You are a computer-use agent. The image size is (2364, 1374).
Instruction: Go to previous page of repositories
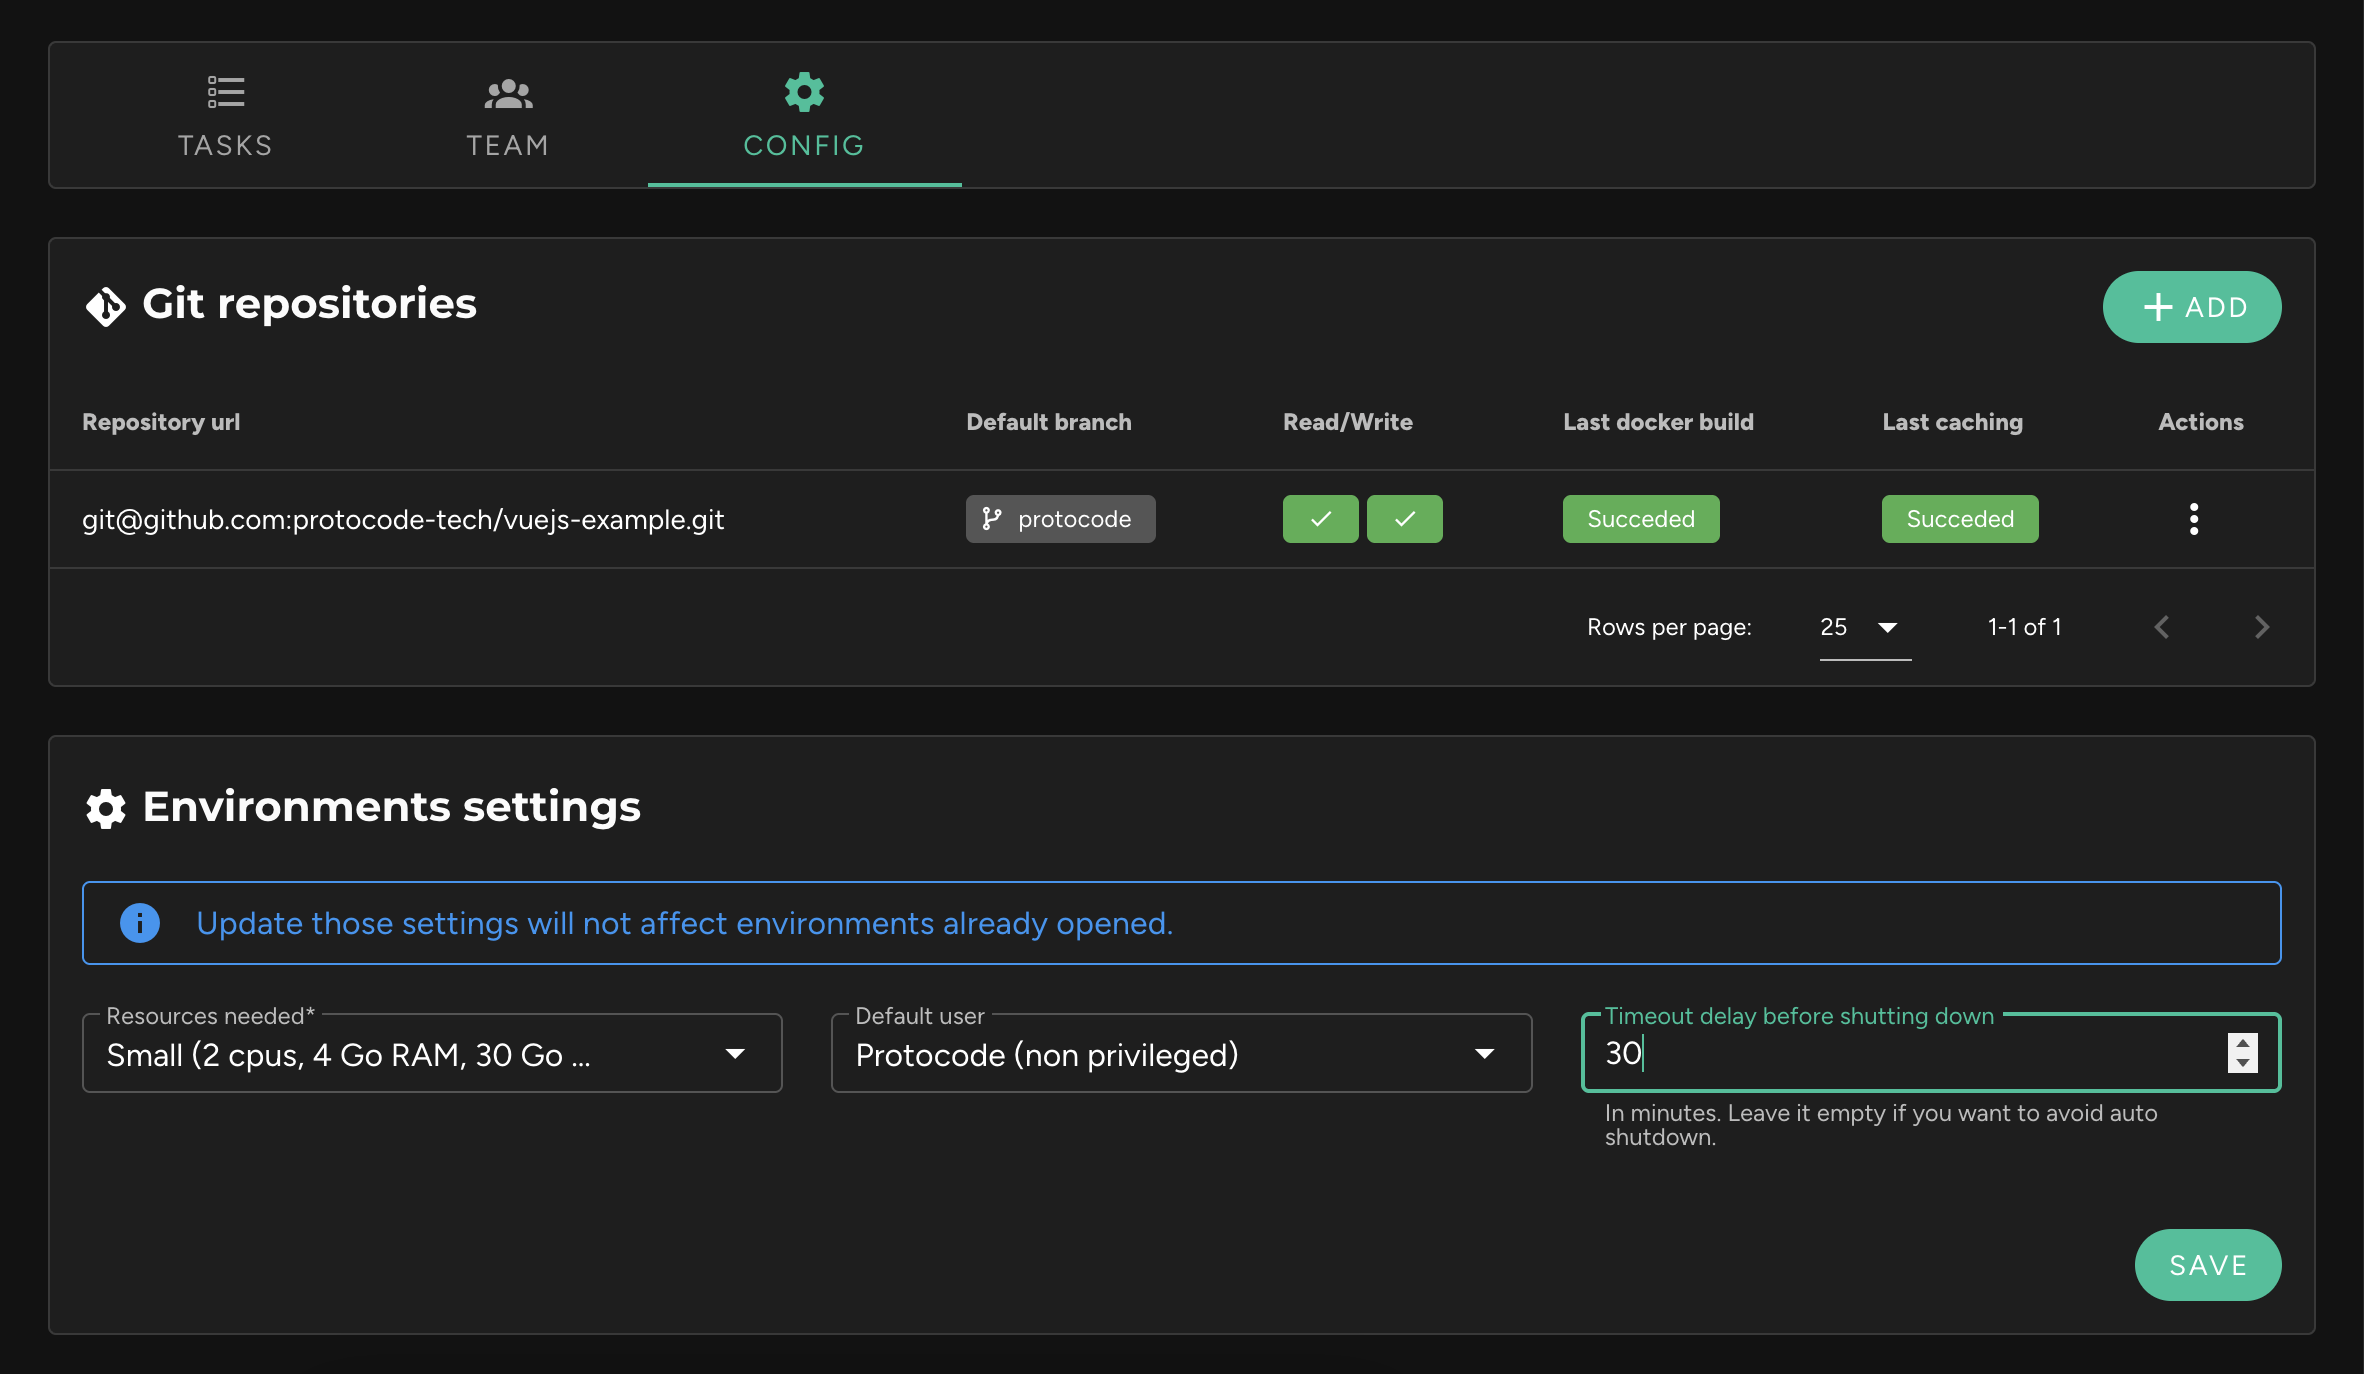tap(2162, 627)
